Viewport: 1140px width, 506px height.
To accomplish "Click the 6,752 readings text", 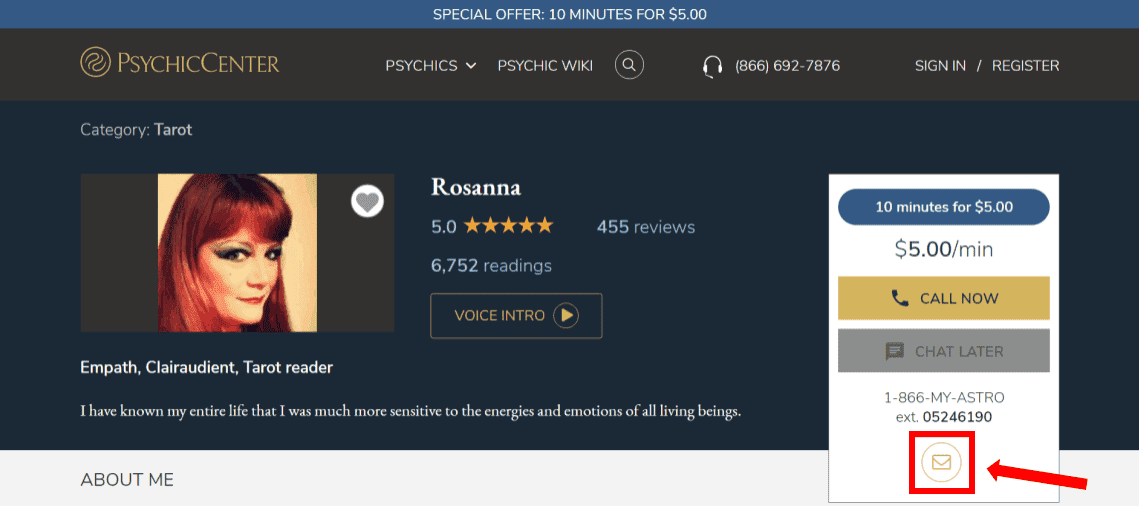I will pos(491,265).
